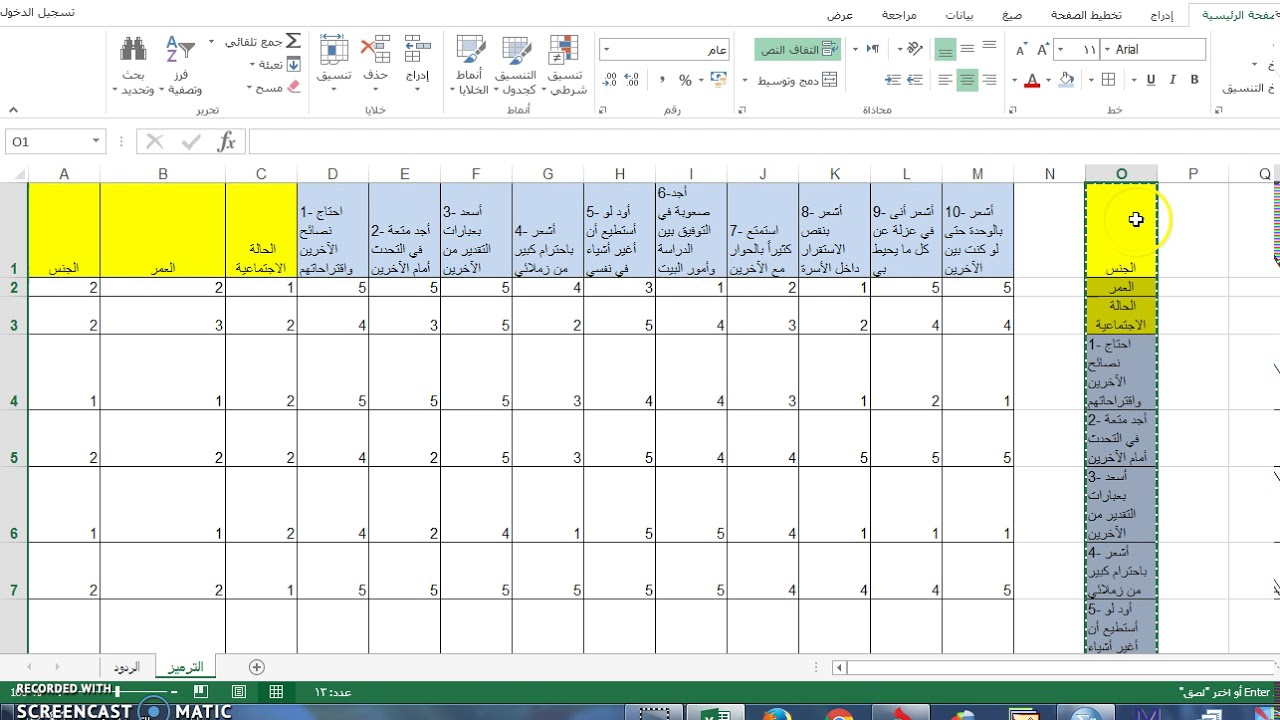
Task: Open the Borders dropdown arrow
Action: coord(1091,80)
